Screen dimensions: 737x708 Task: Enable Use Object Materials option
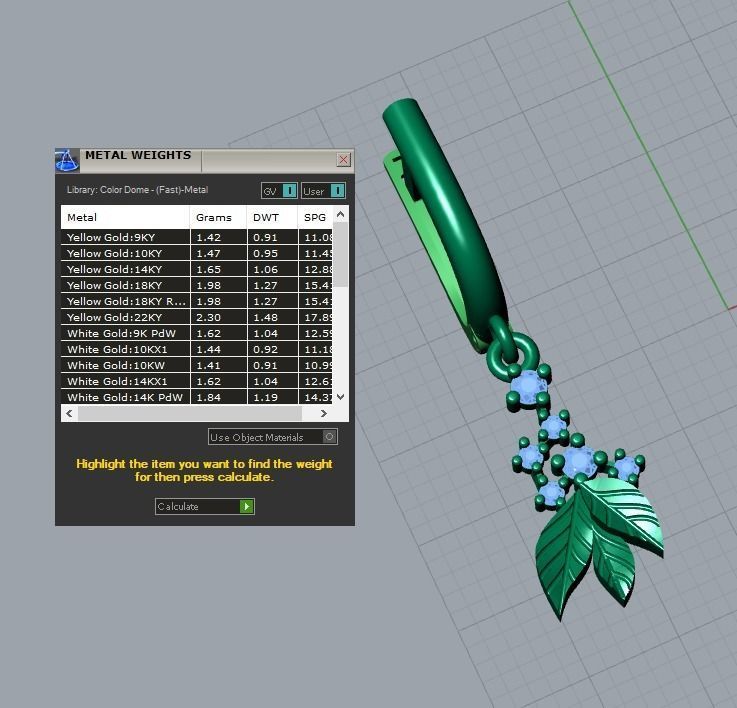pyautogui.click(x=273, y=437)
